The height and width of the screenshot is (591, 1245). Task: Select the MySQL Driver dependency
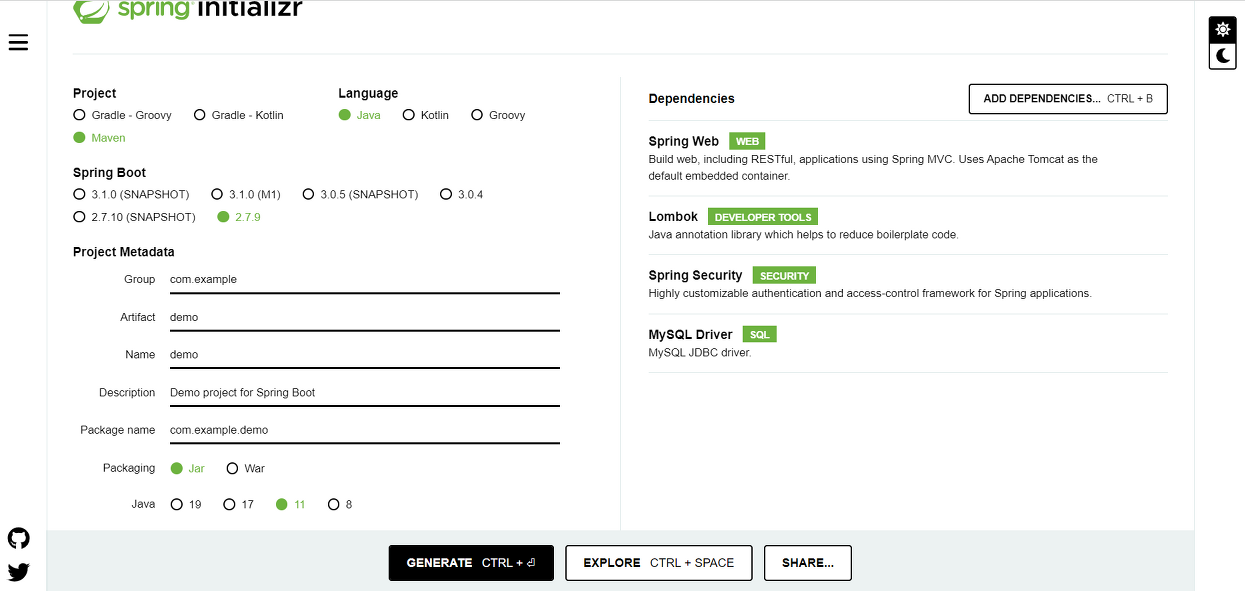click(x=907, y=343)
